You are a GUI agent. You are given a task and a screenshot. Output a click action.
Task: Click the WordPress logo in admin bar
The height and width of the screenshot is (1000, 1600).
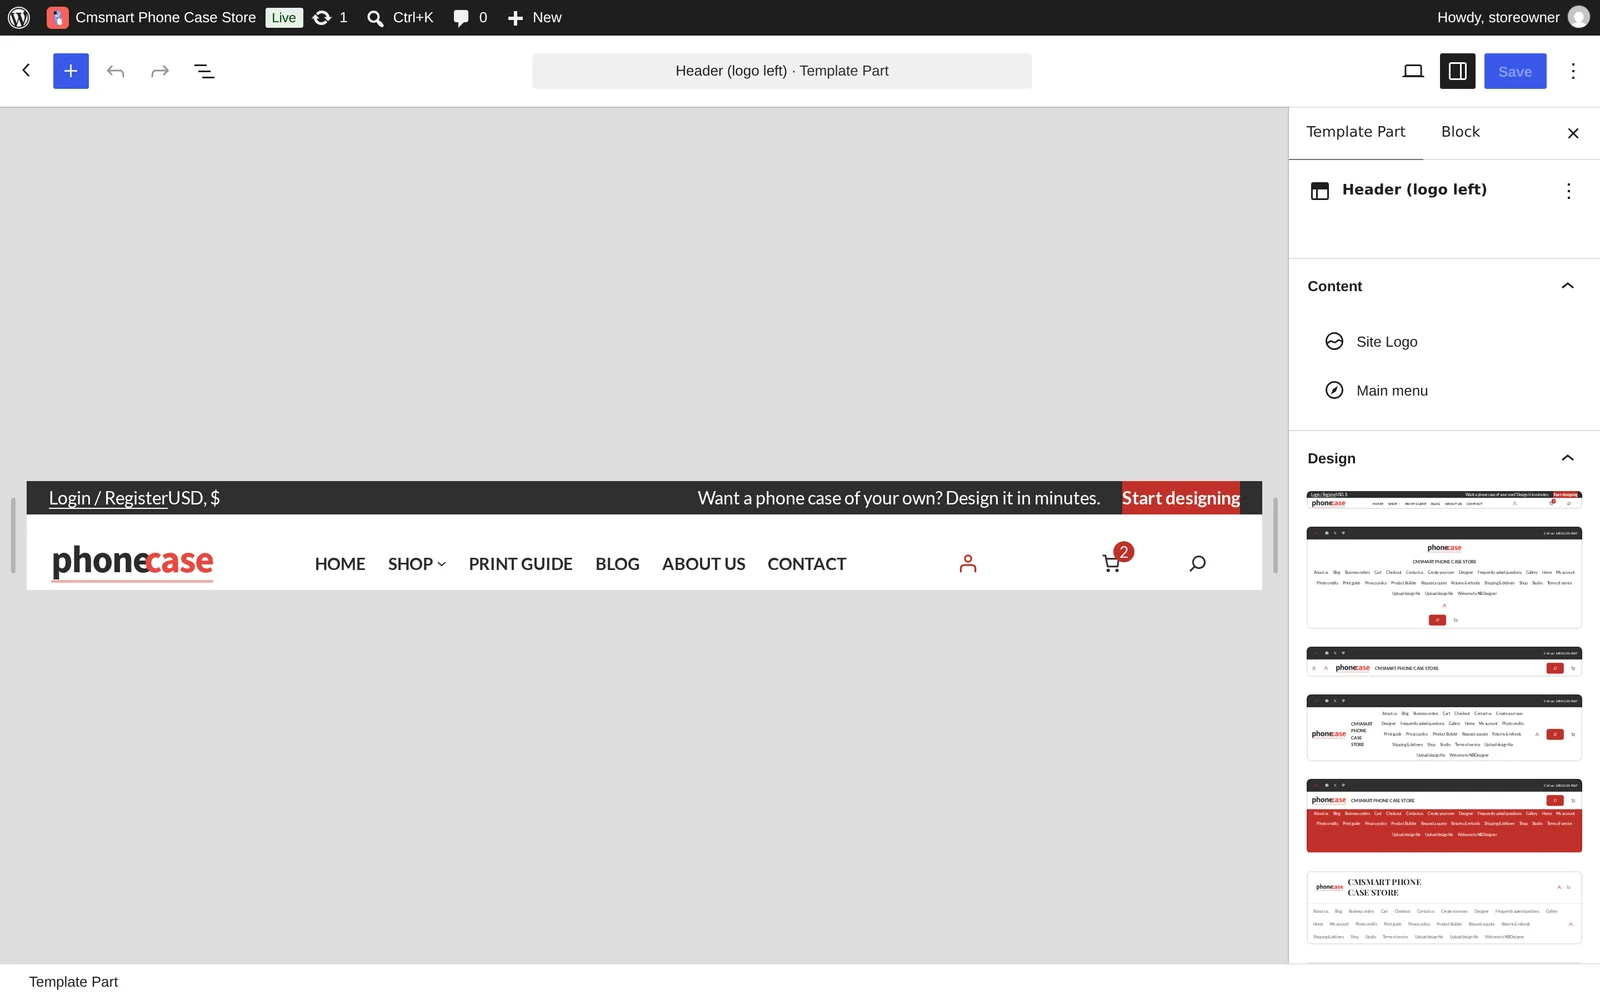(x=19, y=17)
